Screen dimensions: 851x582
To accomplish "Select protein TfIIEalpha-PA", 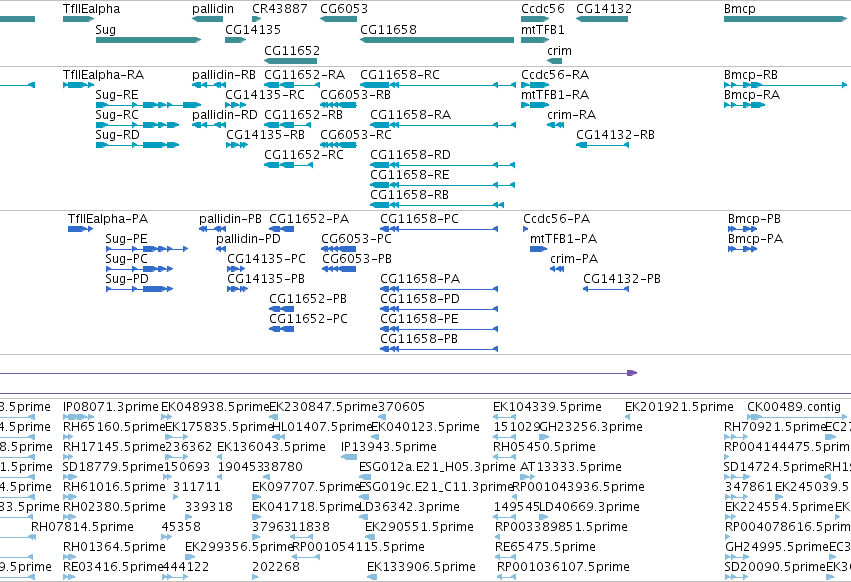I will click(x=80, y=229).
